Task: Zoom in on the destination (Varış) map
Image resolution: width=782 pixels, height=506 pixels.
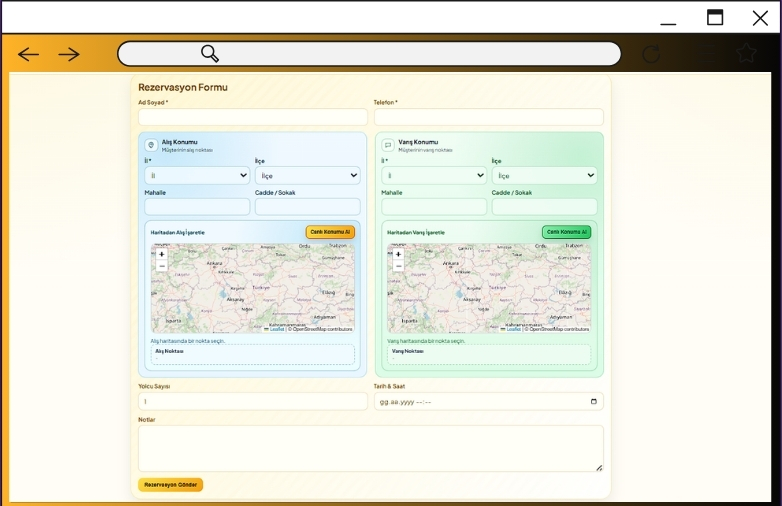Action: click(398, 254)
